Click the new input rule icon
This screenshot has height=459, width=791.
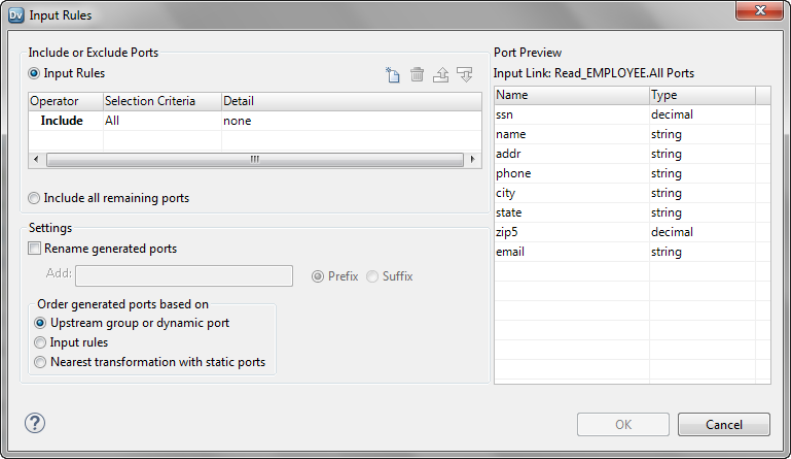point(394,75)
